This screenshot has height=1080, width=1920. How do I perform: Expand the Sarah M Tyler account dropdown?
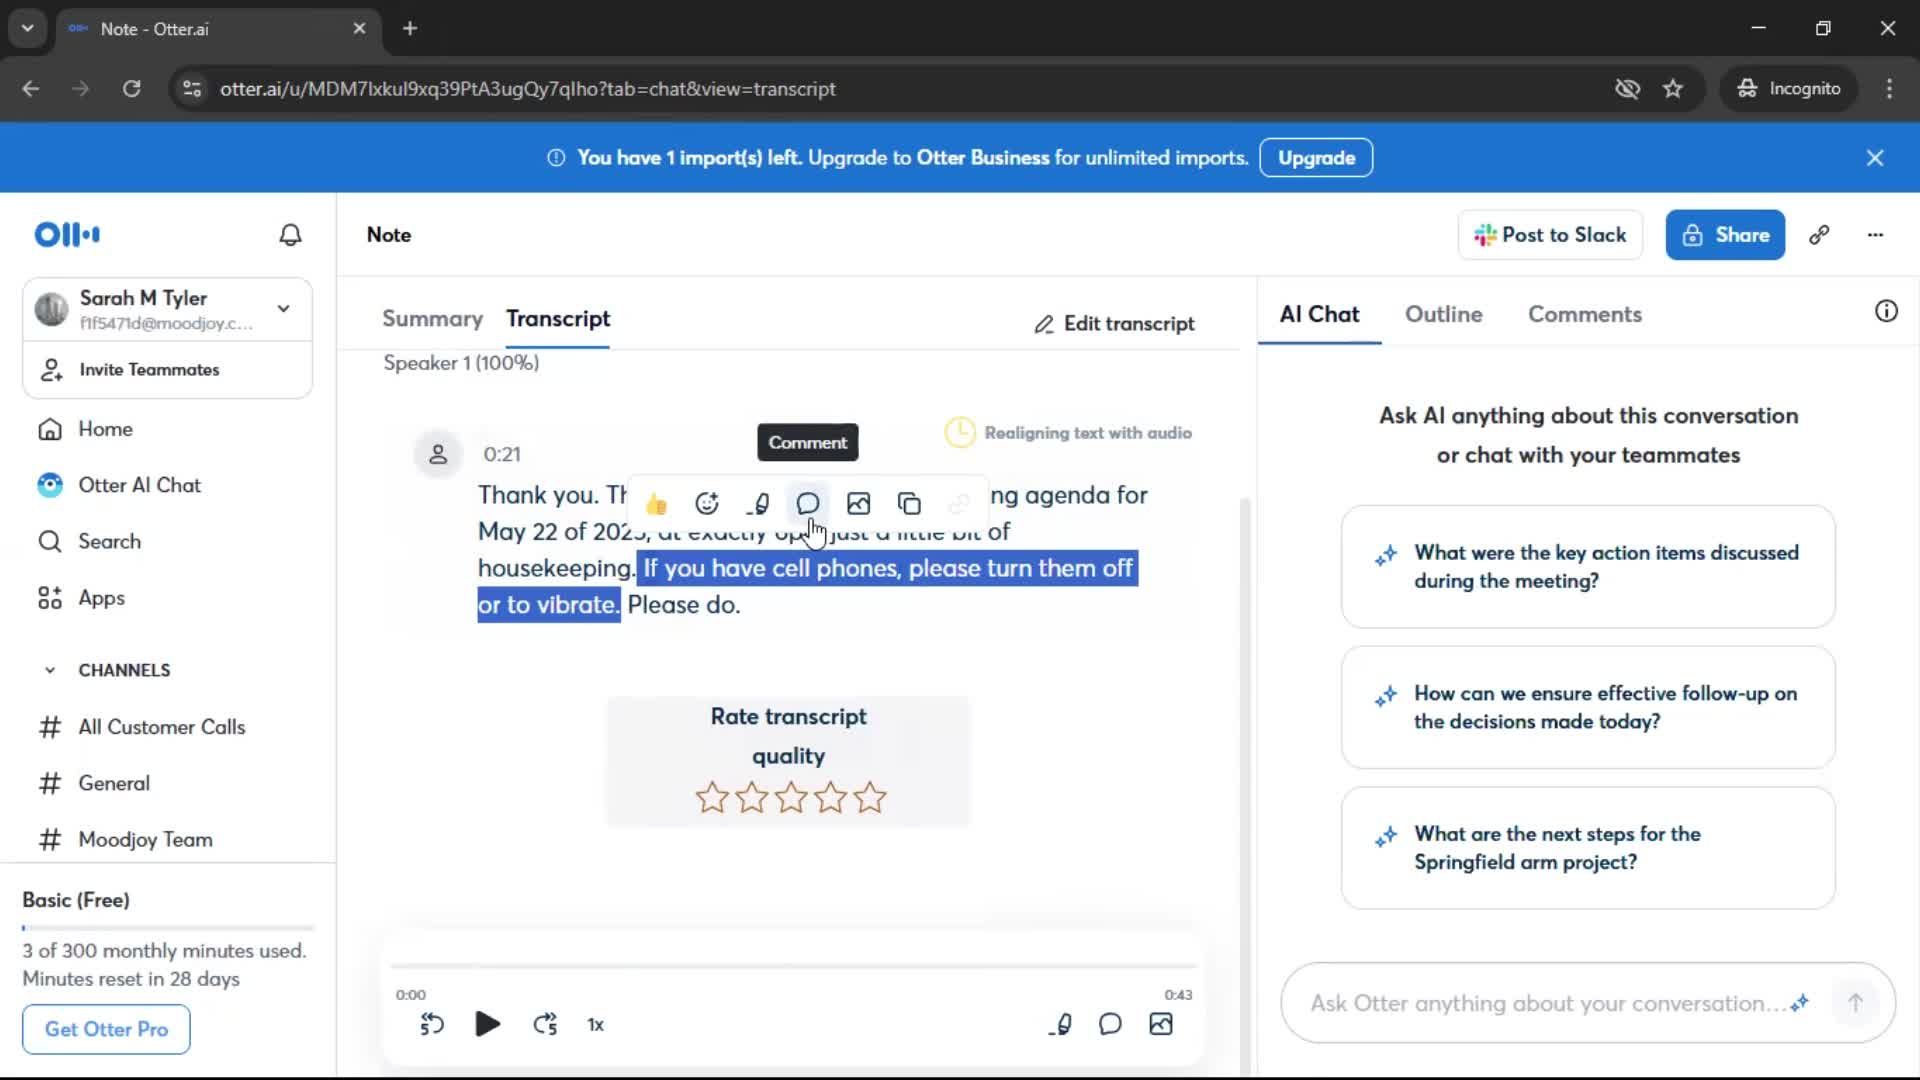[284, 309]
